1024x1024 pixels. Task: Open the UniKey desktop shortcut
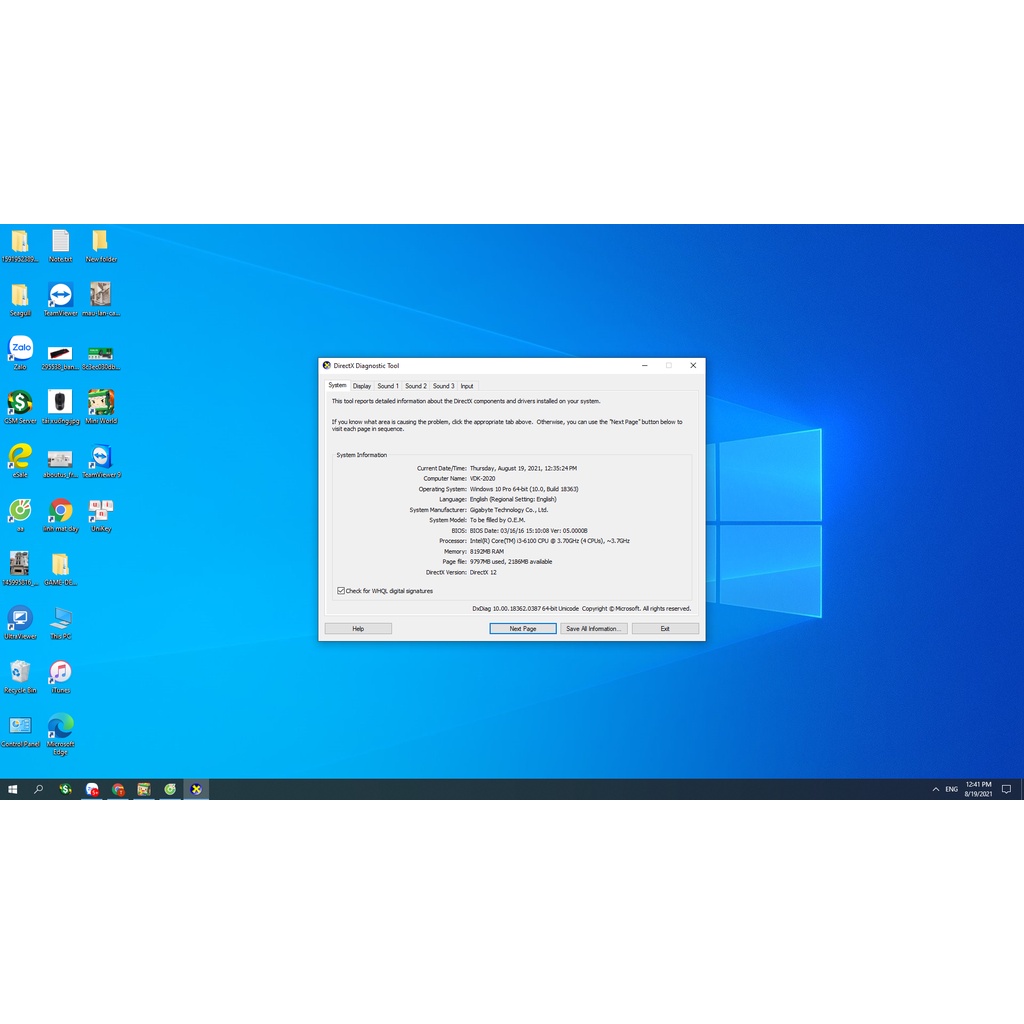point(100,511)
